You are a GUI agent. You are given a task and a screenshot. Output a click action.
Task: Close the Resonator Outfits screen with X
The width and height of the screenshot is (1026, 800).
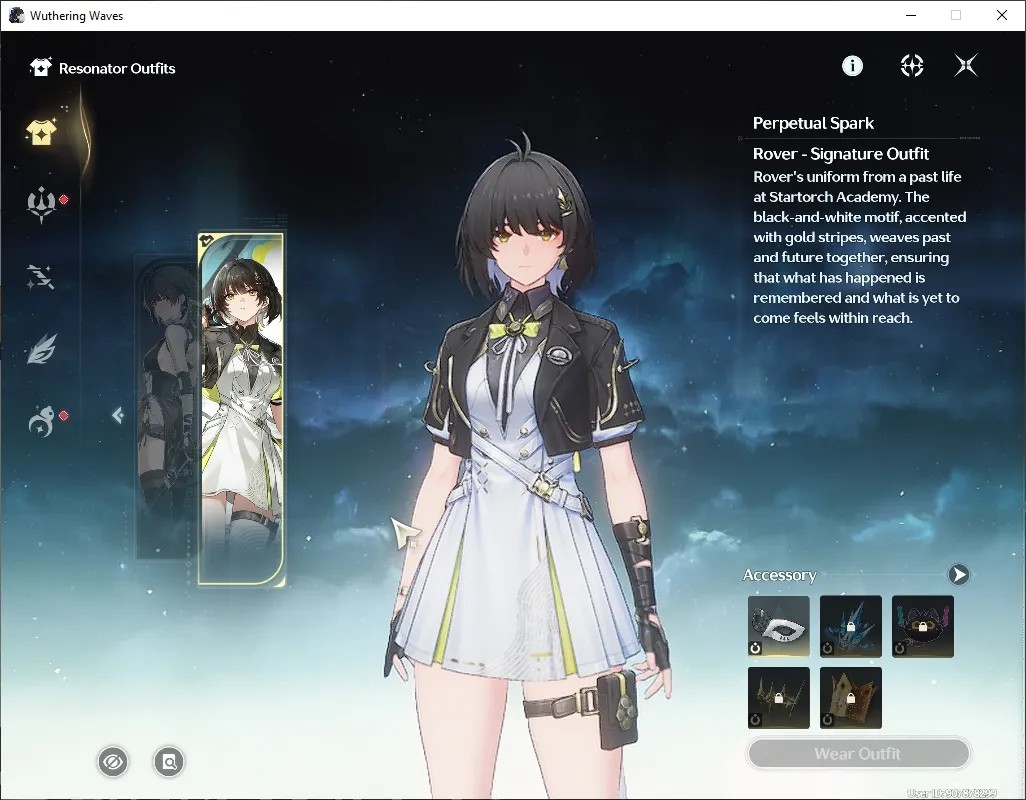[x=966, y=65]
